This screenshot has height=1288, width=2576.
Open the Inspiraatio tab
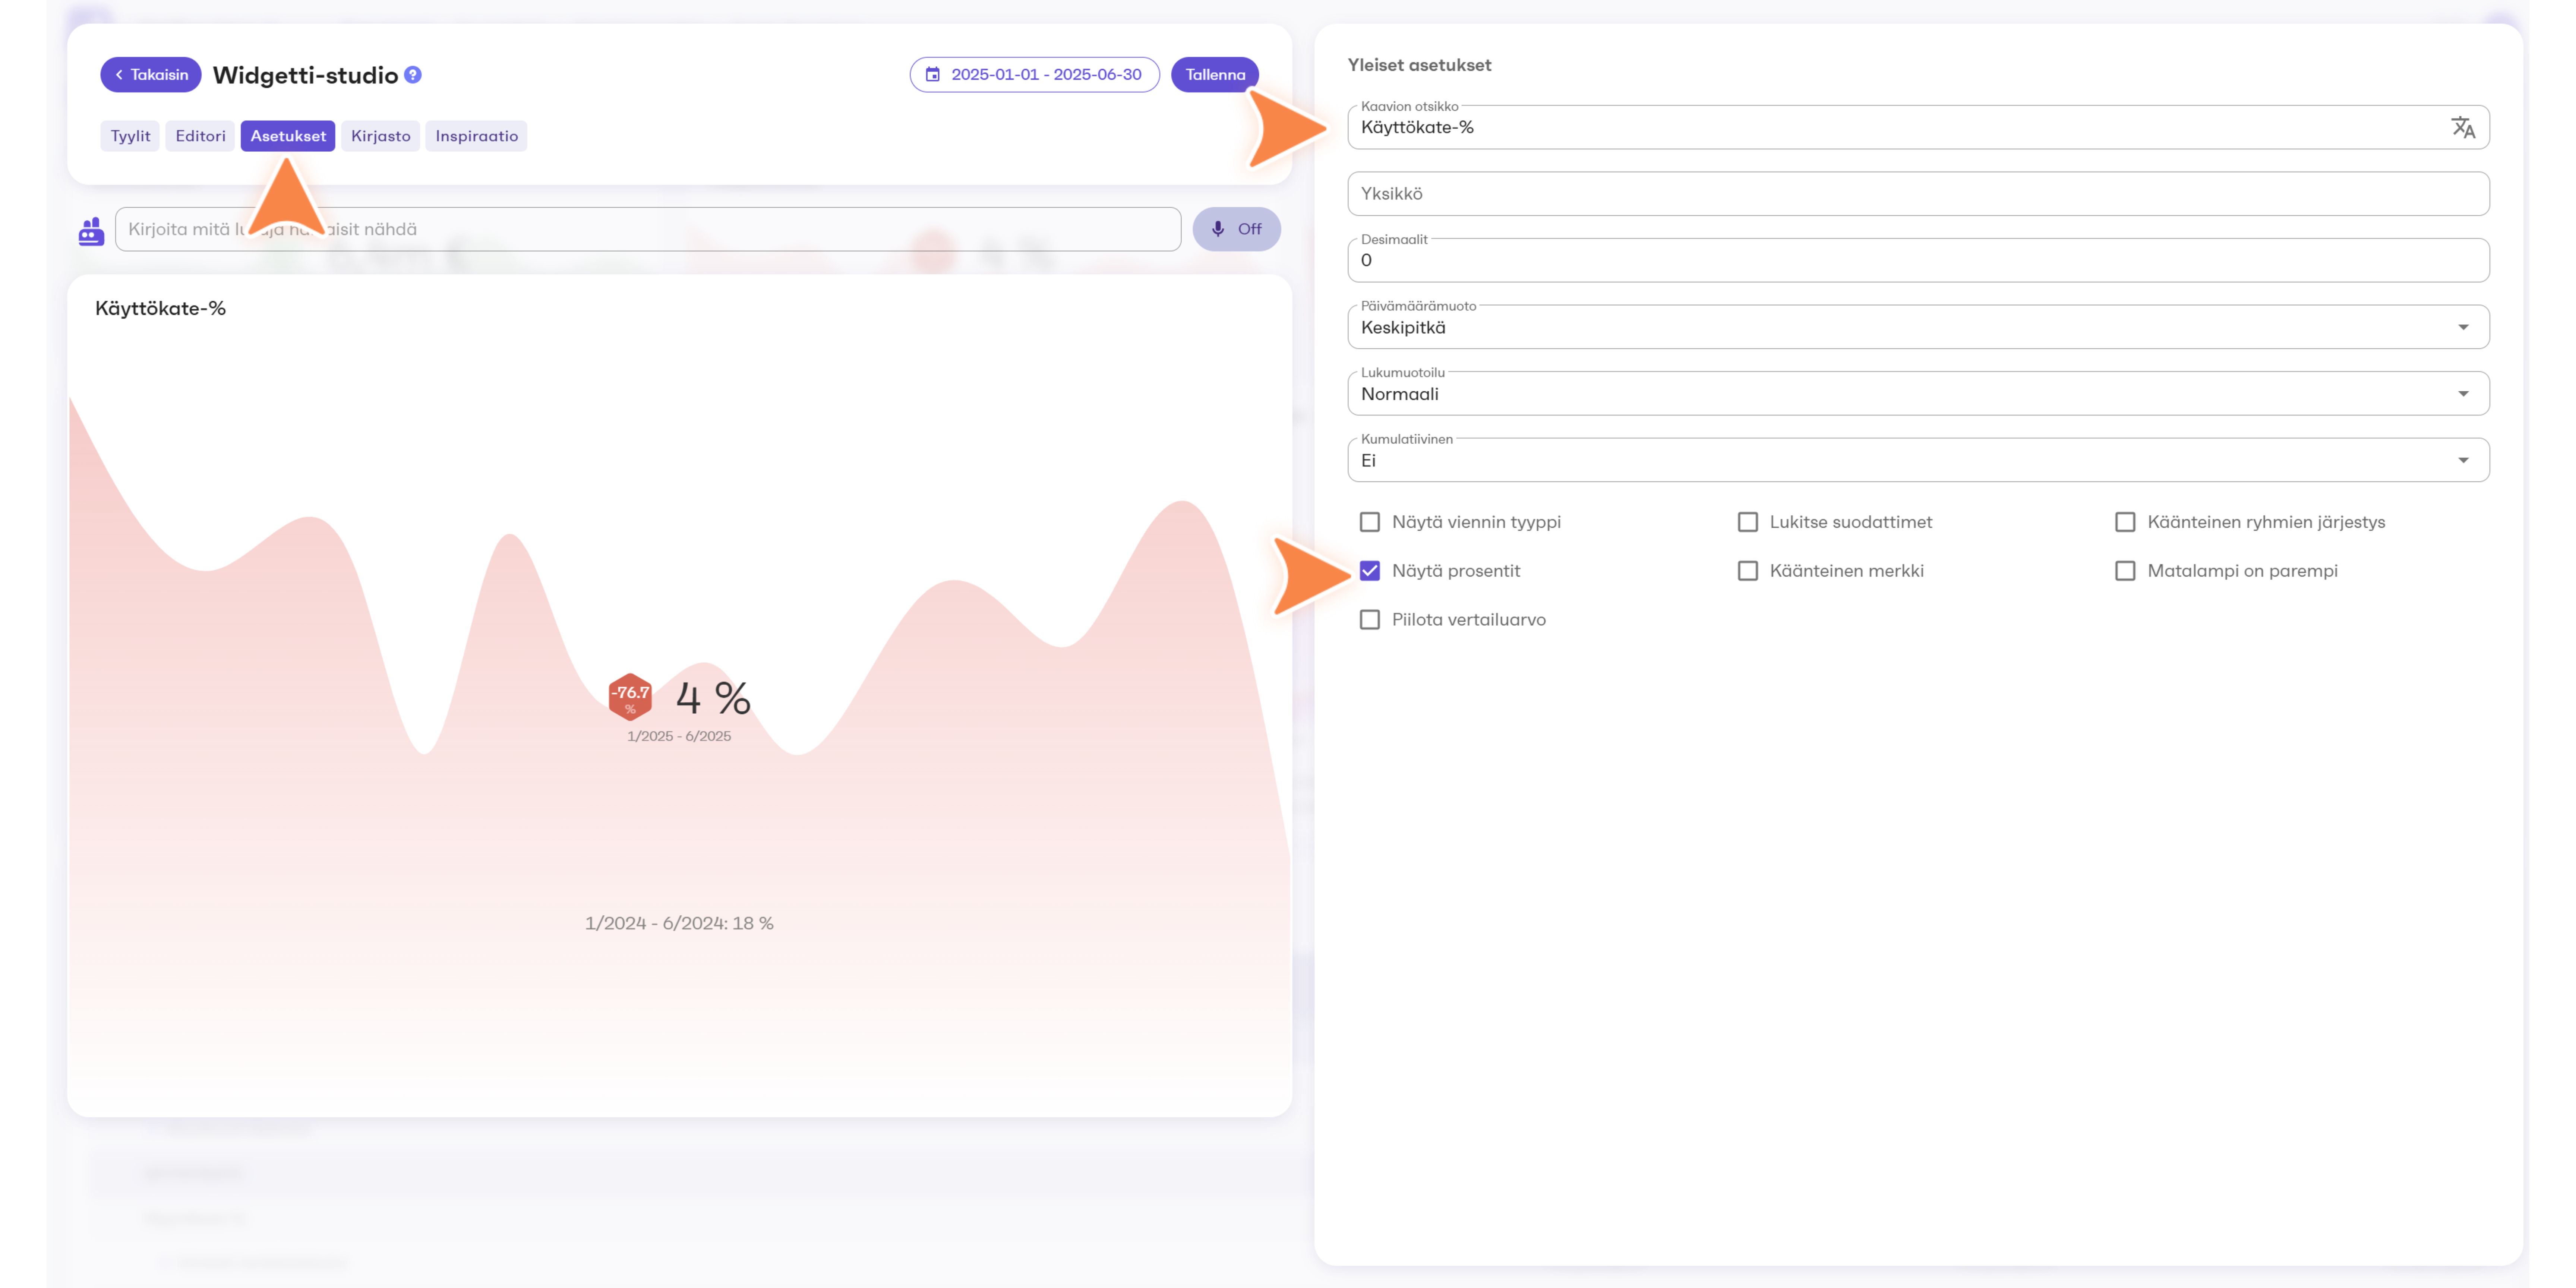tap(476, 136)
